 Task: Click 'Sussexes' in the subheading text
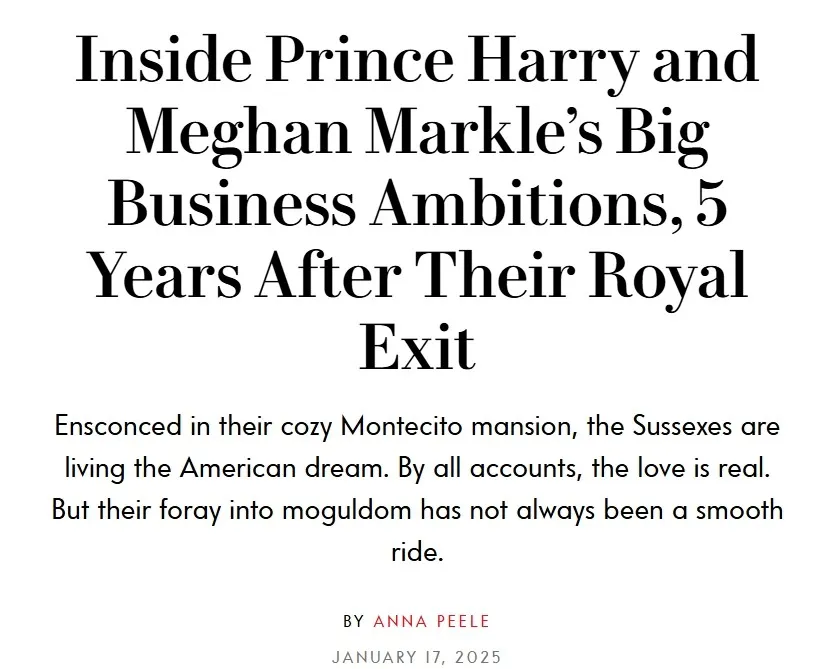674,426
